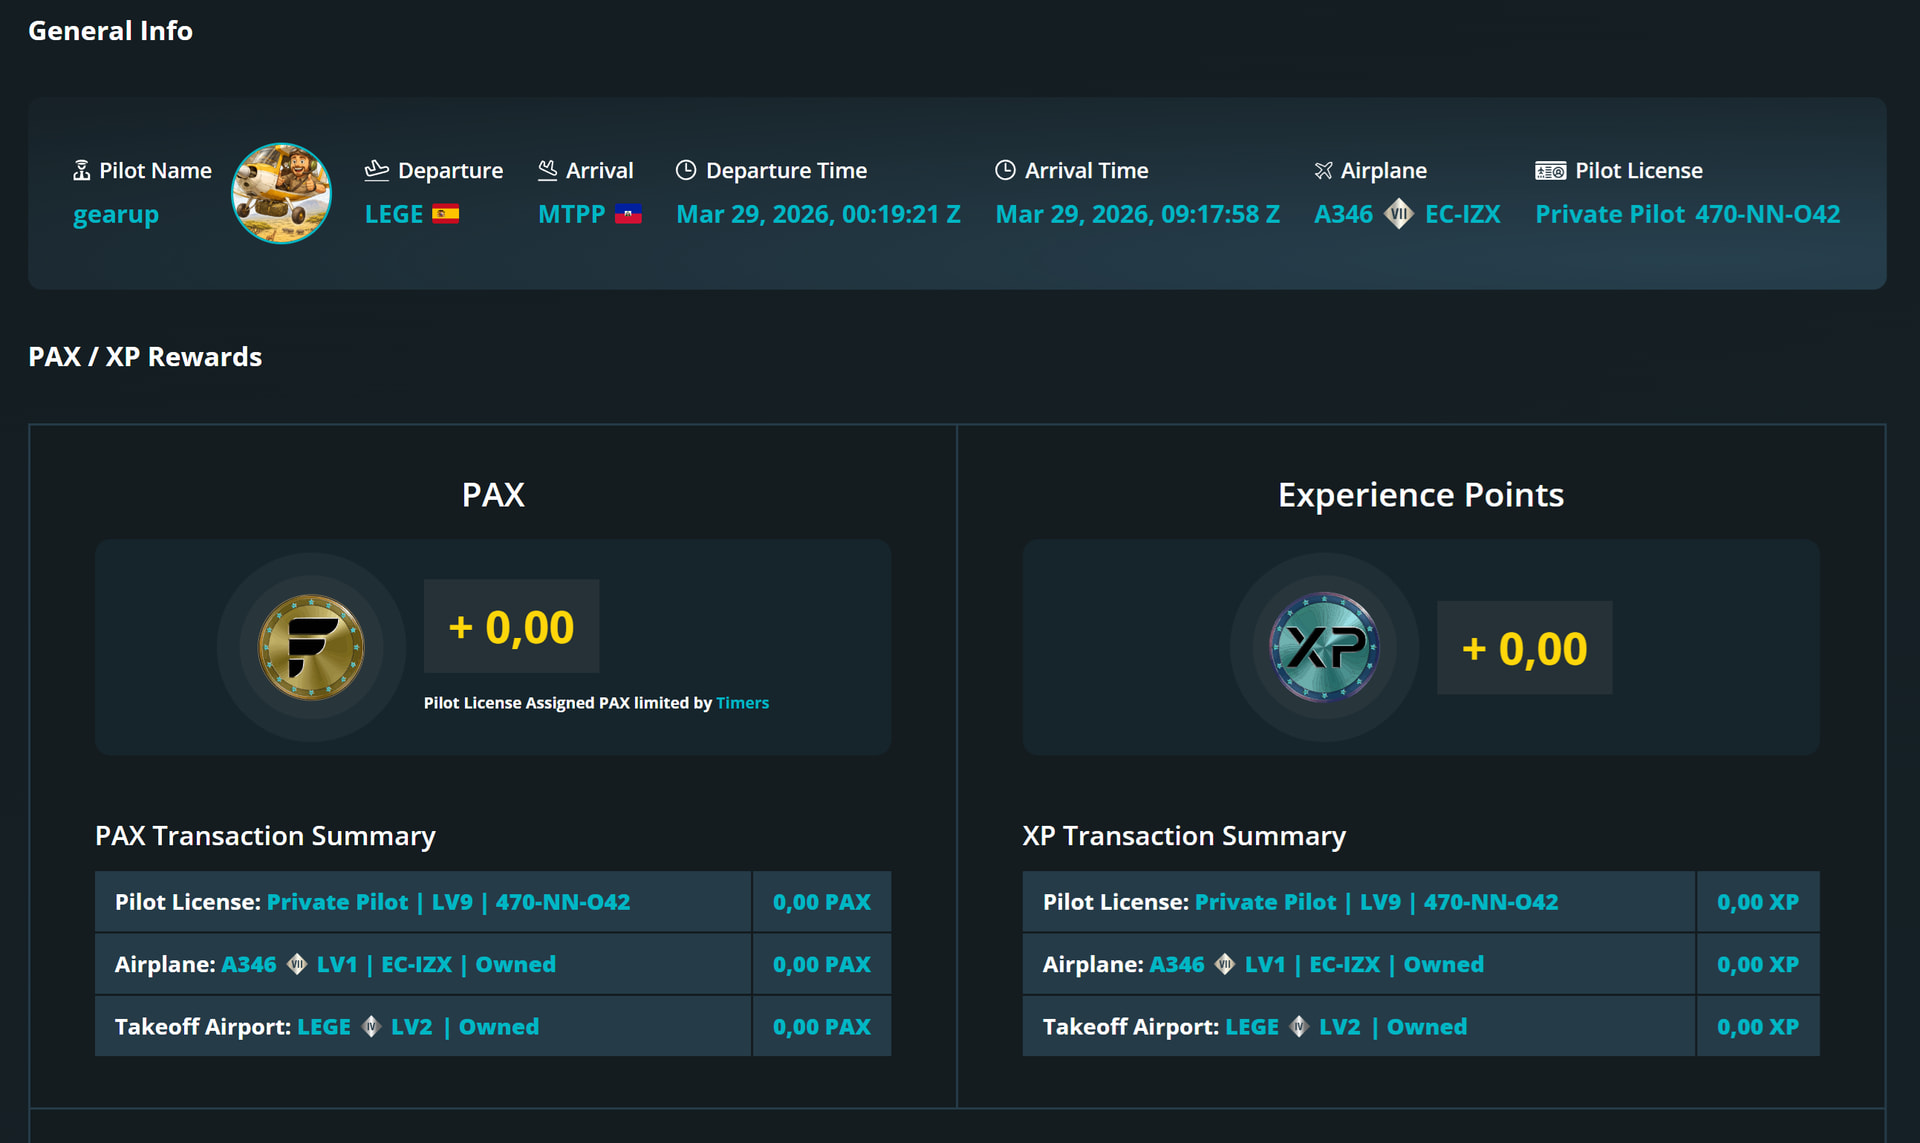Click the Spain flag next to LEGE
Image resolution: width=1920 pixels, height=1143 pixels.
pyautogui.click(x=445, y=214)
